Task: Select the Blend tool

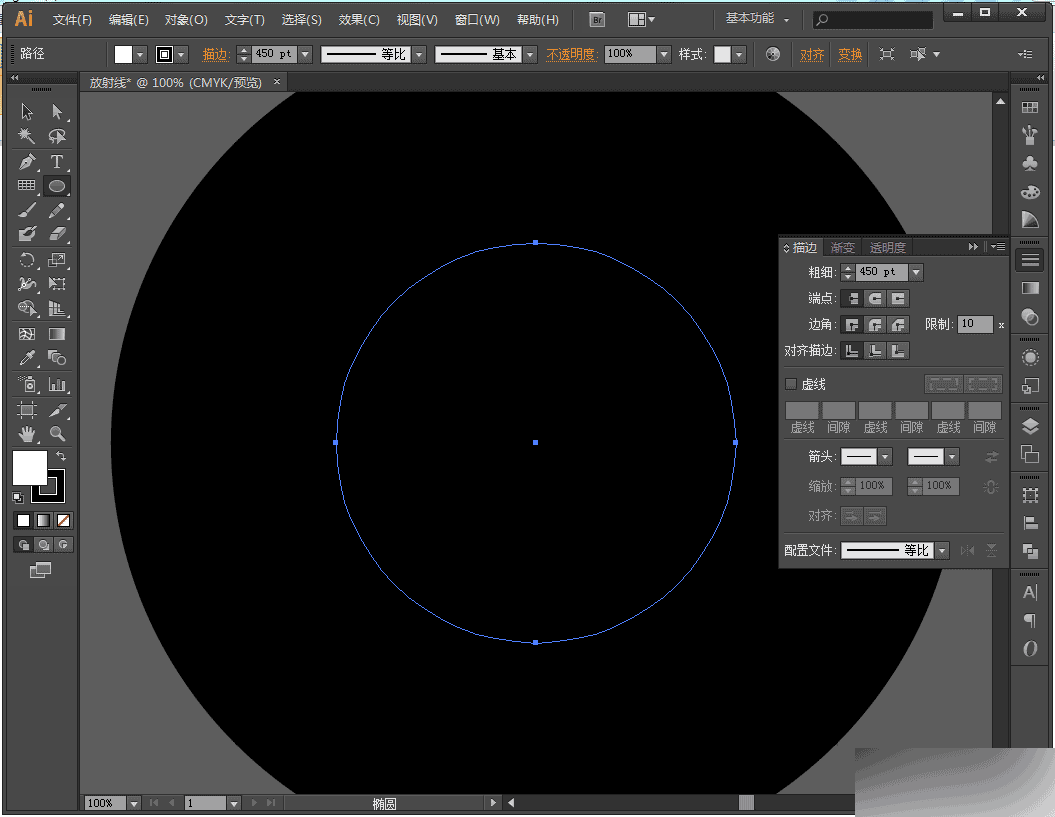Action: [57, 358]
